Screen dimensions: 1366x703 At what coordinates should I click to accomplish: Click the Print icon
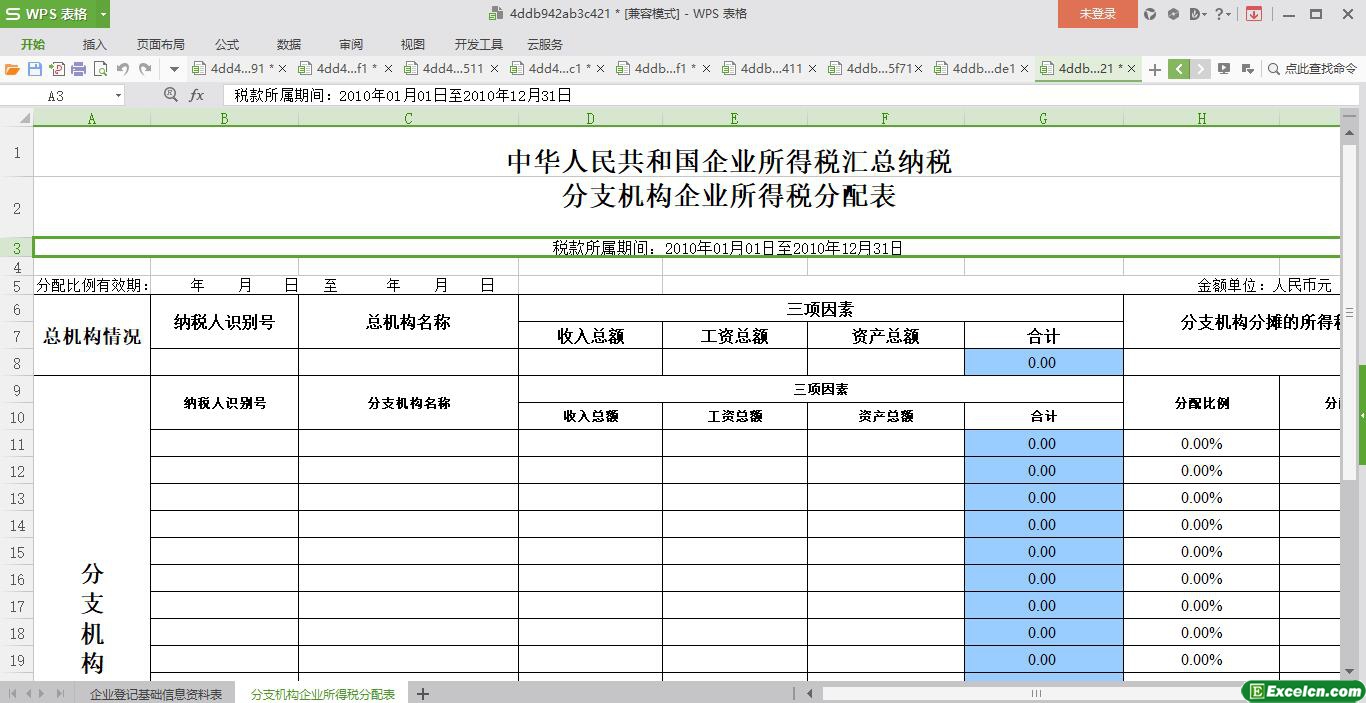[x=78, y=69]
